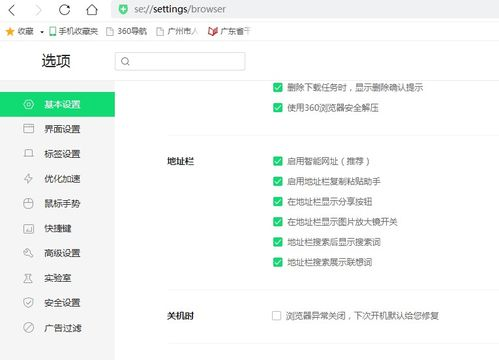Click the 快捷键 keyboard icon
The width and height of the screenshot is (499, 360).
(x=29, y=228)
